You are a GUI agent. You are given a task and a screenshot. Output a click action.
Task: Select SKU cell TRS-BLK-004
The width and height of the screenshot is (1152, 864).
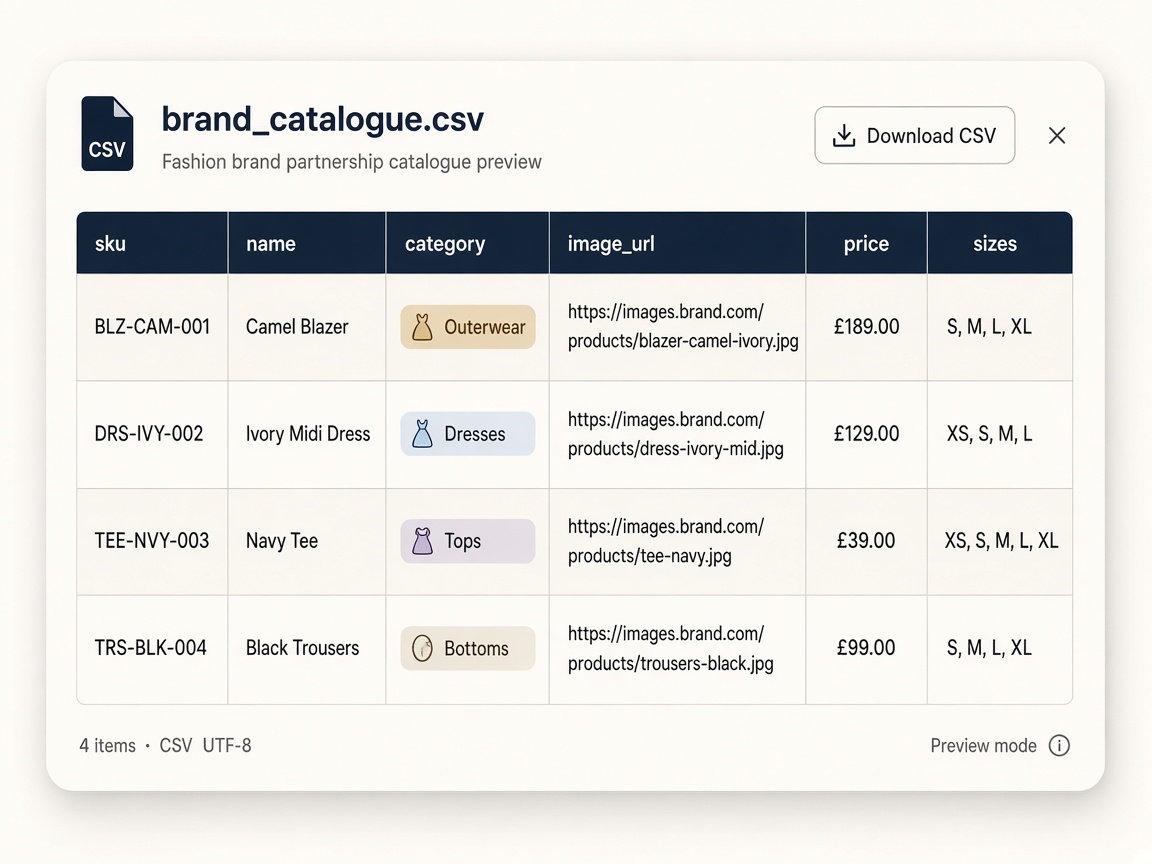tap(150, 648)
